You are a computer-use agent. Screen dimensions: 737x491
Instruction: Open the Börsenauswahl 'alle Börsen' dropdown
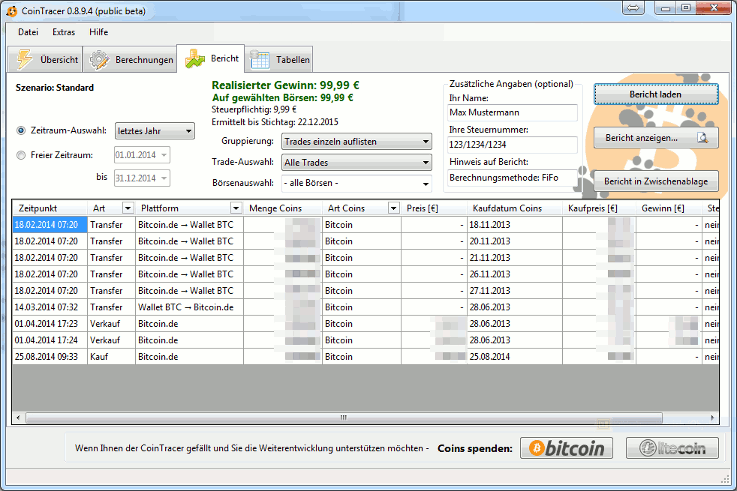point(356,183)
